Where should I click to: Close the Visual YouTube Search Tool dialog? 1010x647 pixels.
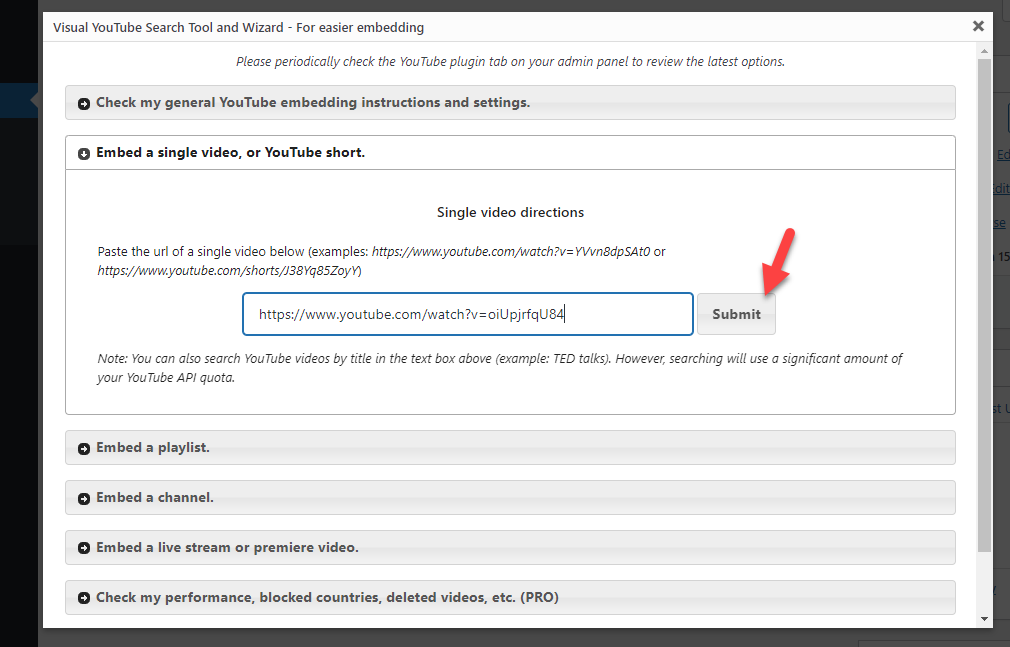coord(978,26)
